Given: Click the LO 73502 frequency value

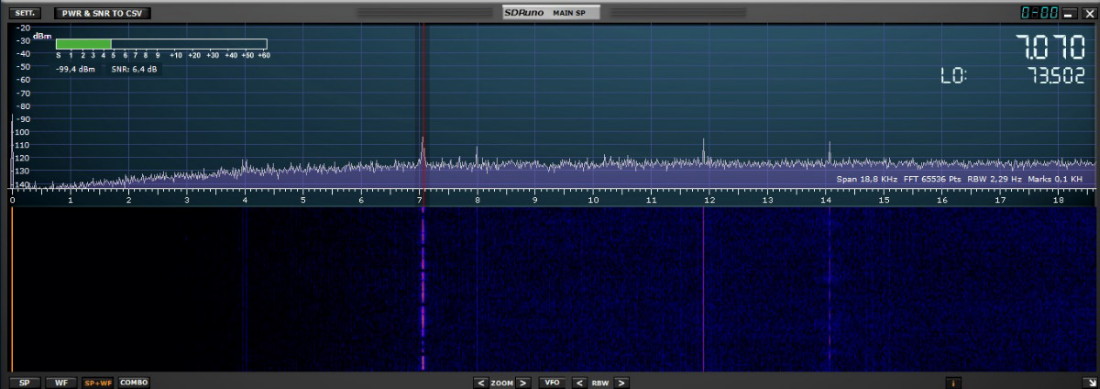Looking at the screenshot, I should [1056, 76].
